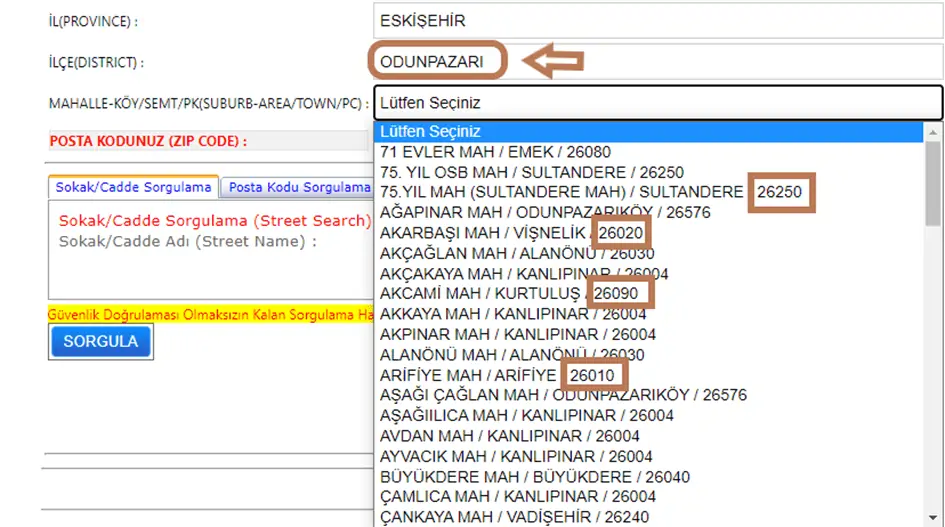This screenshot has width=945, height=527.
Task: Click the ESKİŞEHİR province field
Action: 657,20
